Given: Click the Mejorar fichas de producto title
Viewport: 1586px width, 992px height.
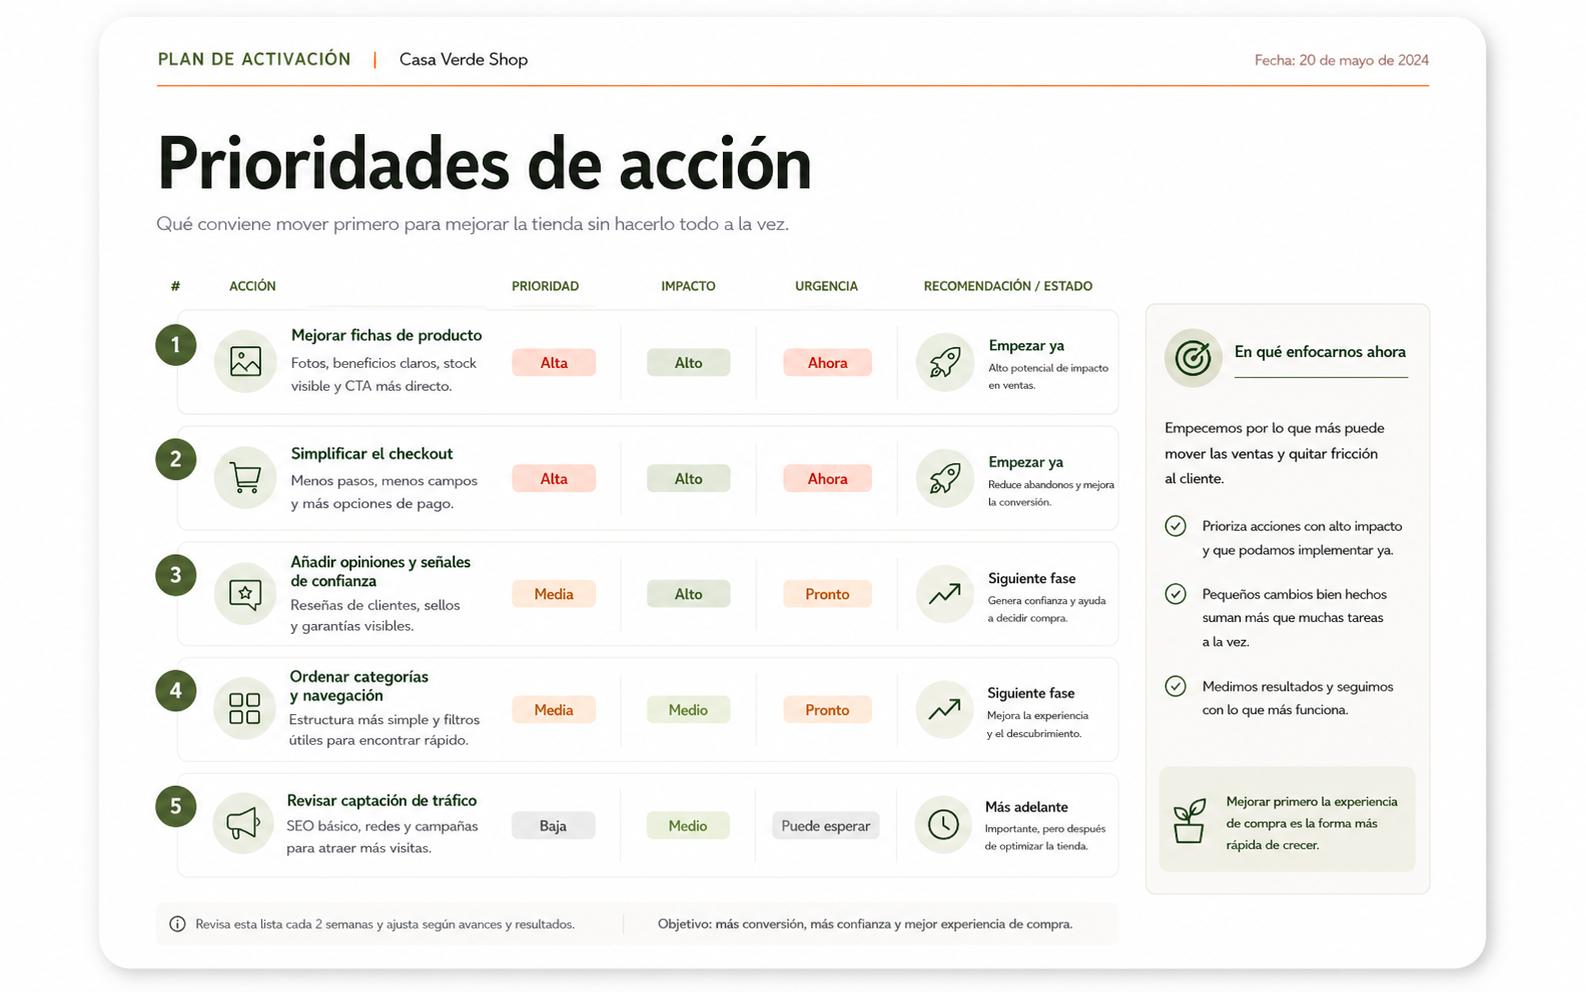Looking at the screenshot, I should click(x=386, y=335).
